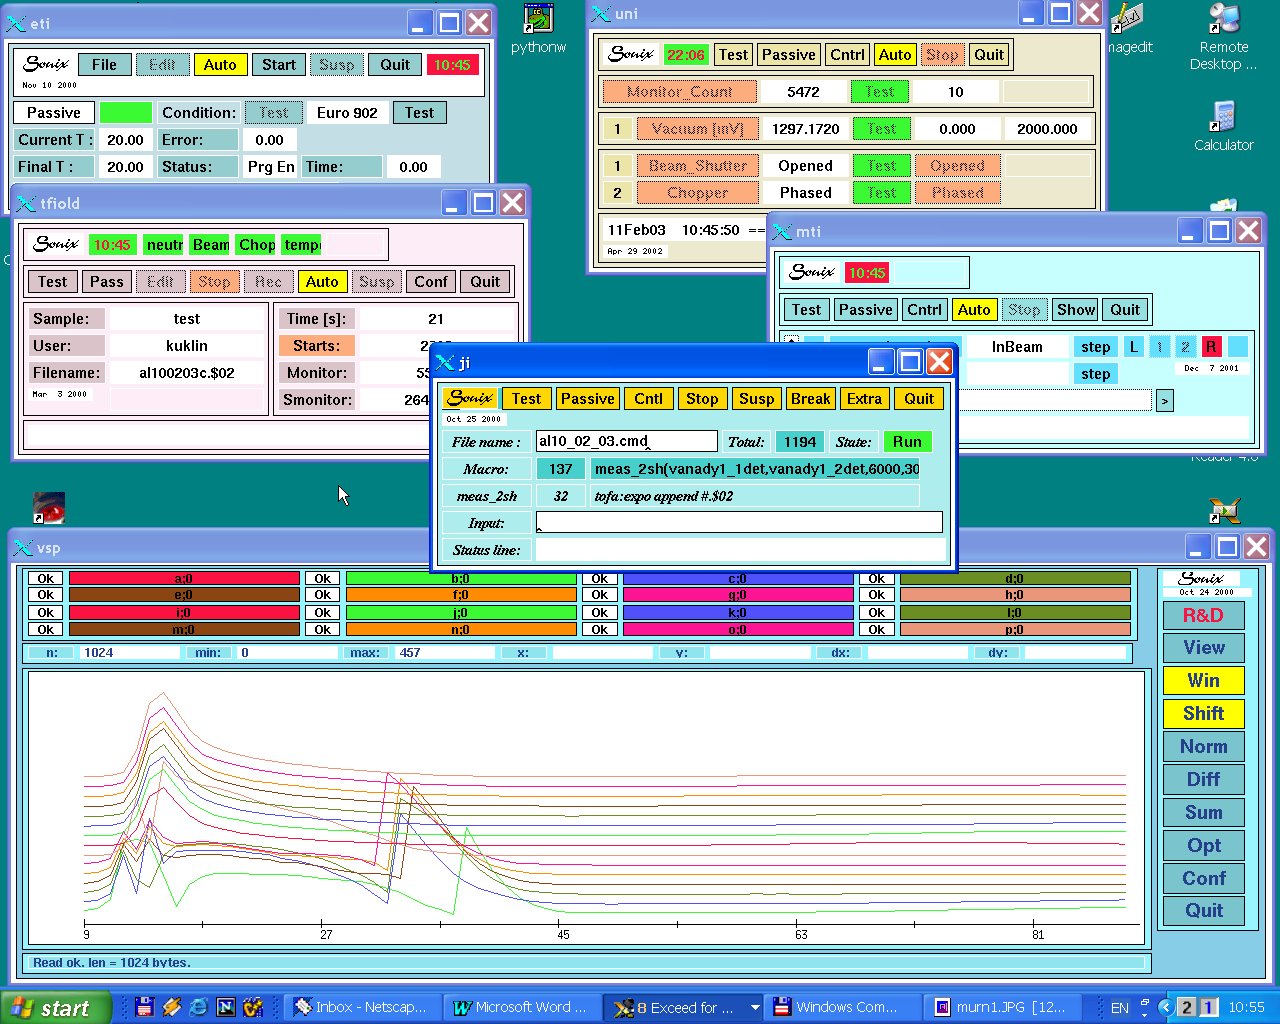Click the floppy disk quick launch icon
This screenshot has width=1280, height=1024.
(144, 1007)
